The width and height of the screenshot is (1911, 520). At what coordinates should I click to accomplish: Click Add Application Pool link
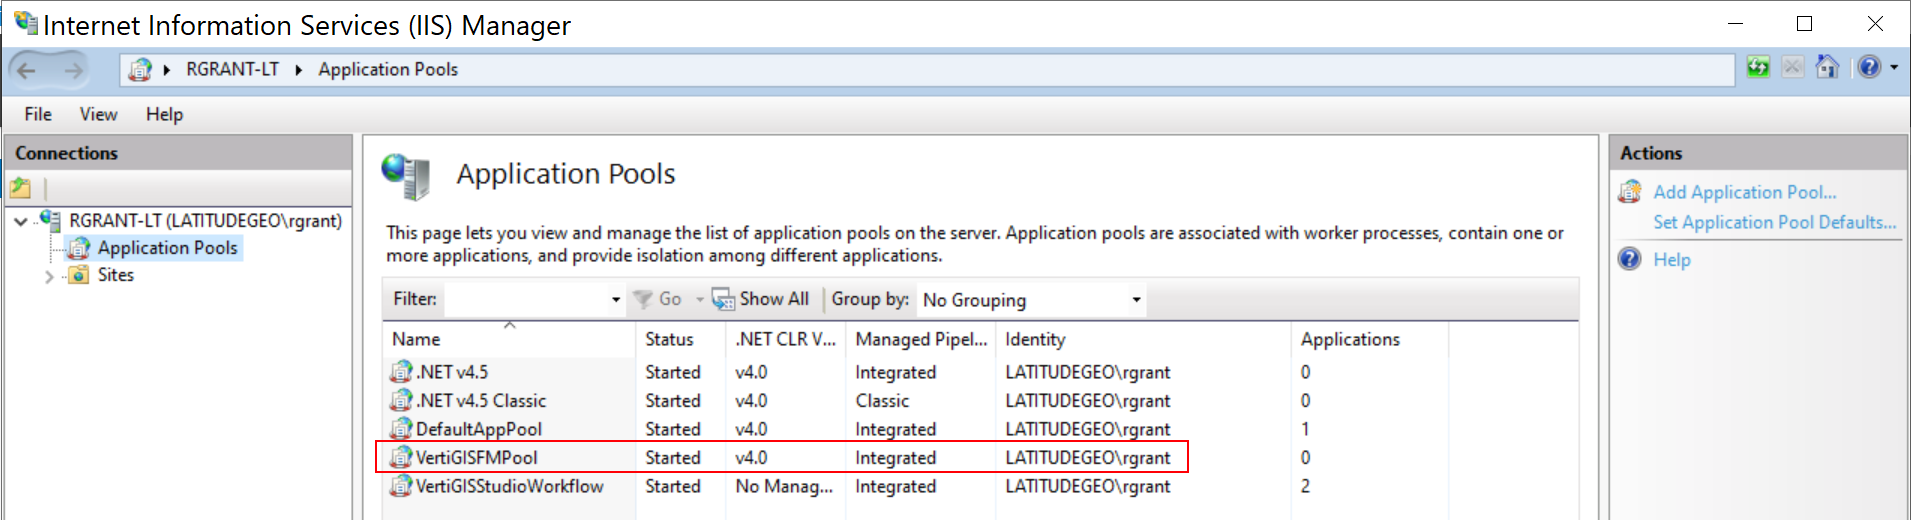[1744, 192]
